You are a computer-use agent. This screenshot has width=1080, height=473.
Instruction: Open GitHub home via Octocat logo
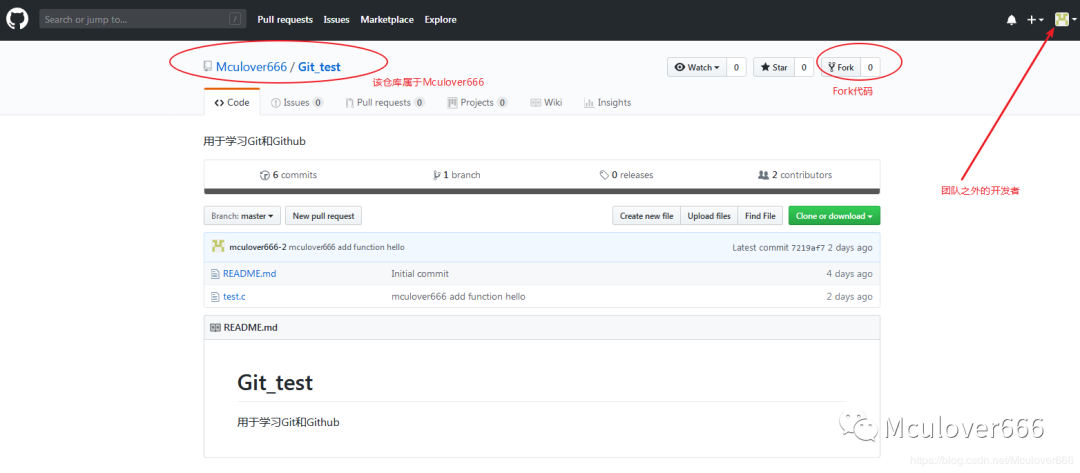point(17,19)
